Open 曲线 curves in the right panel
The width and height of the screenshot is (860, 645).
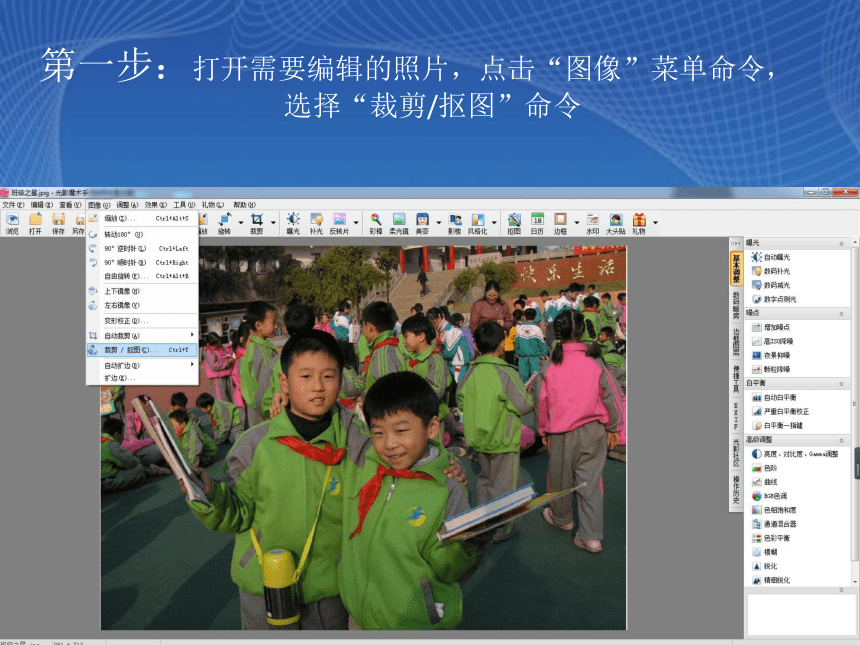tap(765, 482)
